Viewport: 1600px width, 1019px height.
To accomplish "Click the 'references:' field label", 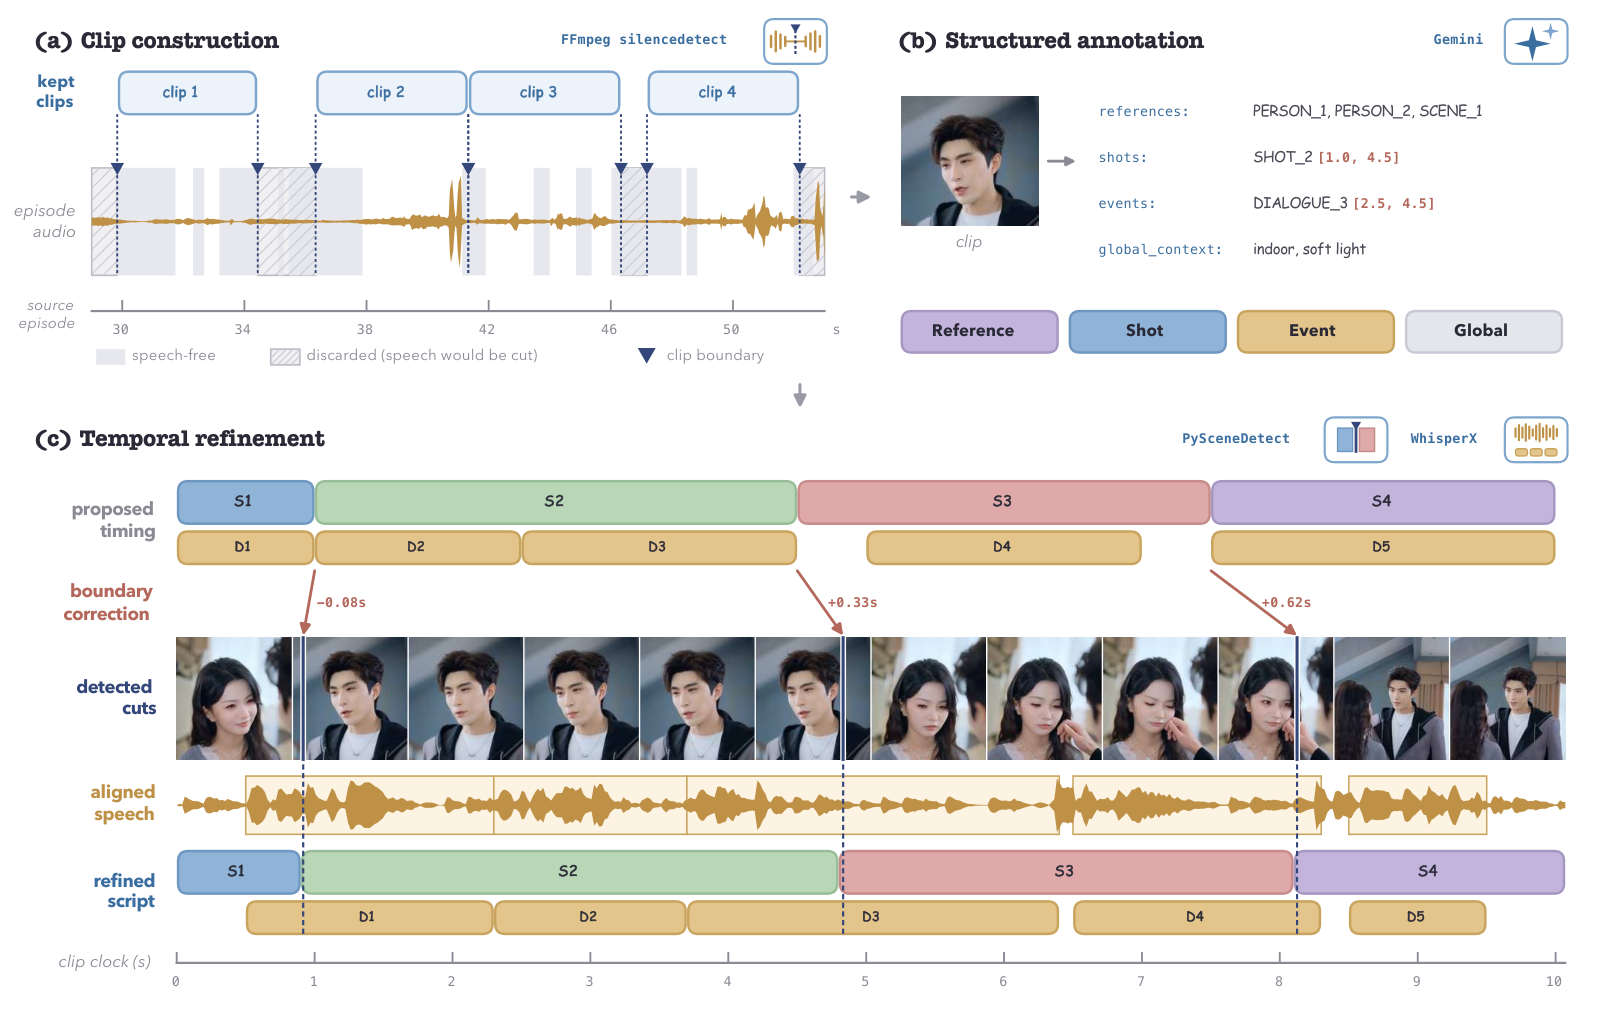I will 1144,112.
